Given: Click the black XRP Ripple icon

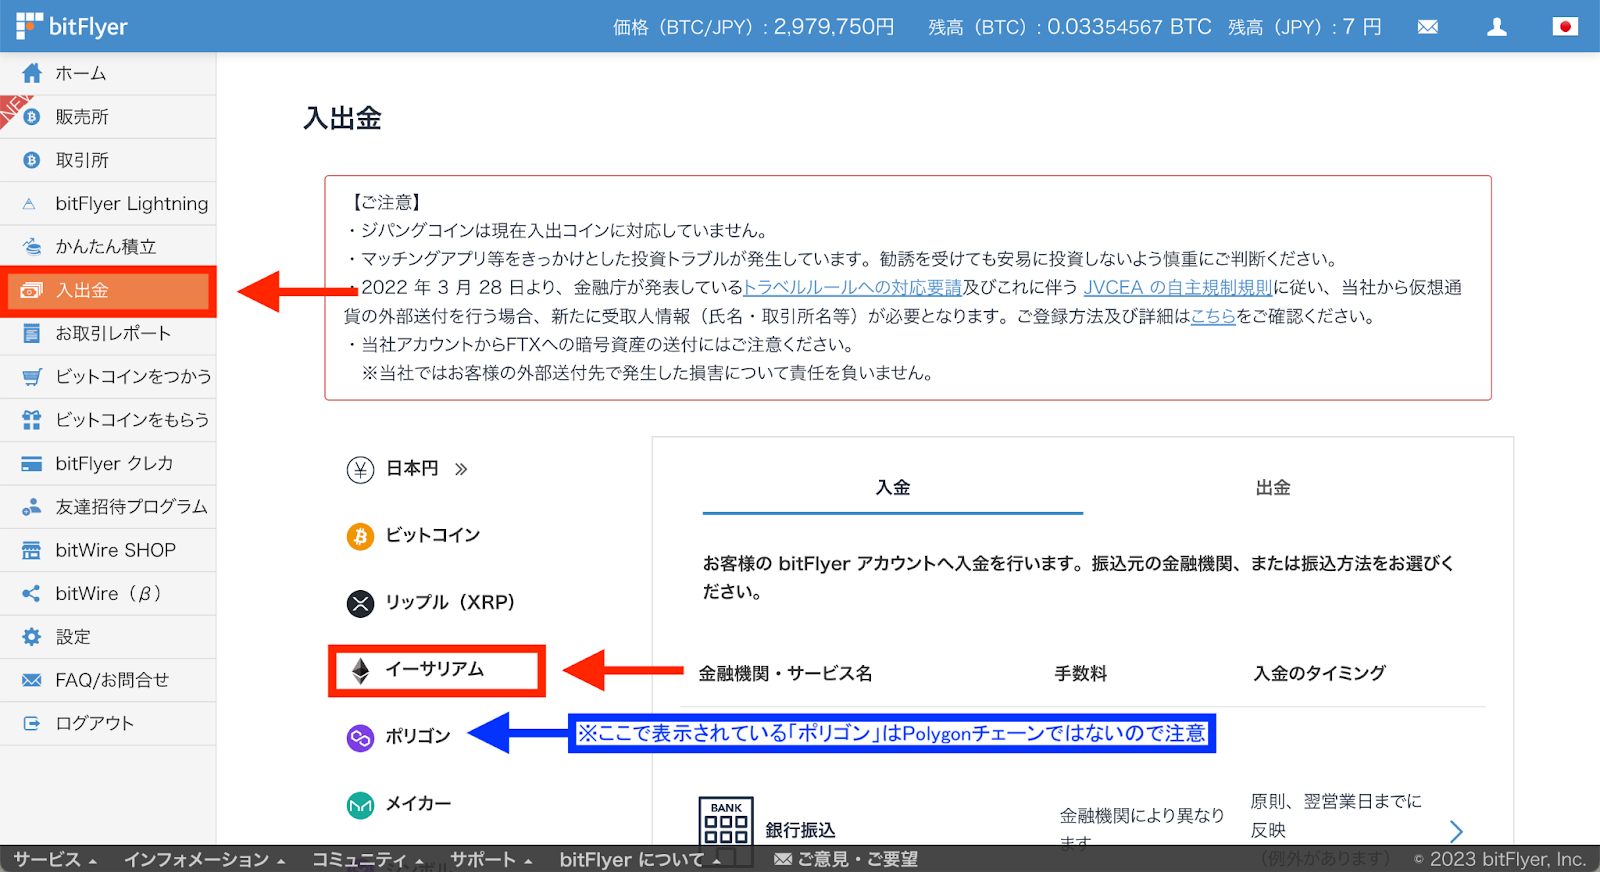Looking at the screenshot, I should [x=360, y=603].
